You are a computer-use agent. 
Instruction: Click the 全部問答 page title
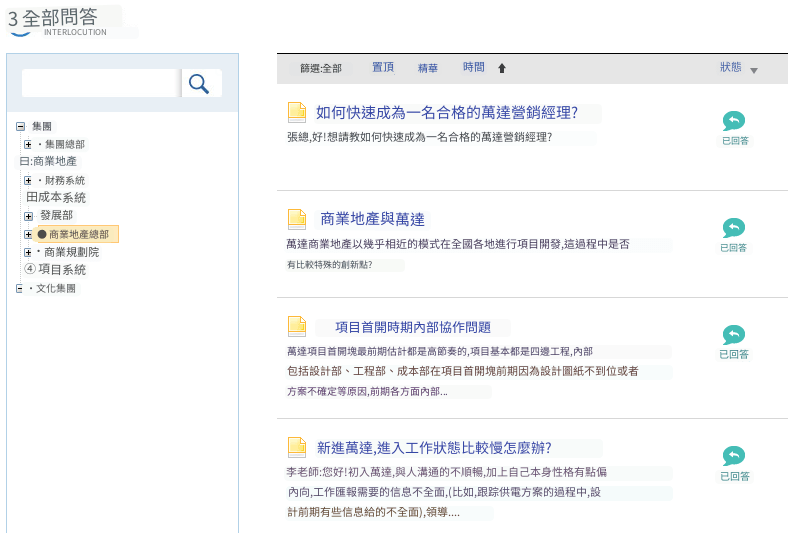pyautogui.click(x=59, y=18)
